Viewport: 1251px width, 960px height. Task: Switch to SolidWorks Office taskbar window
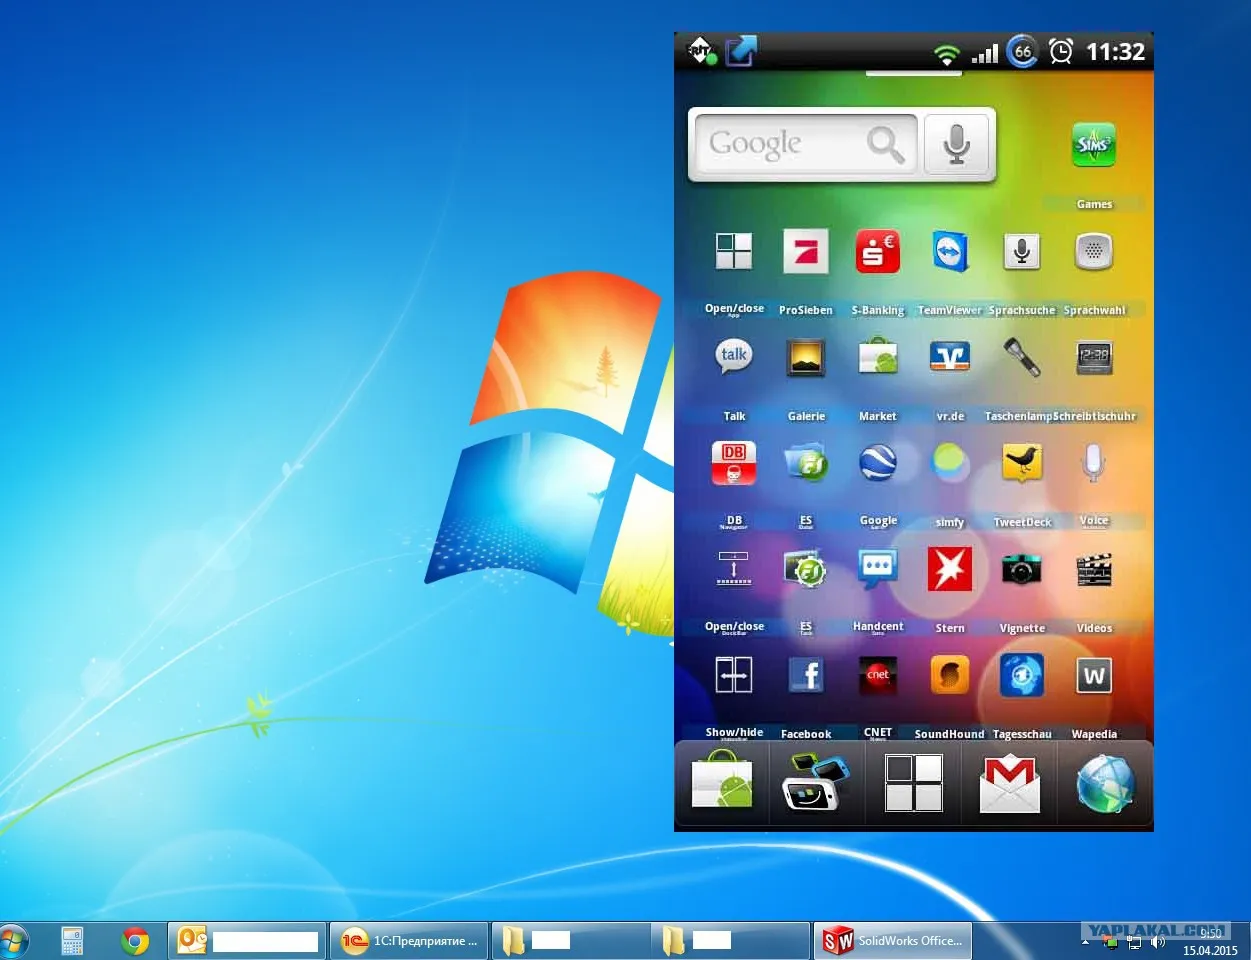point(893,941)
